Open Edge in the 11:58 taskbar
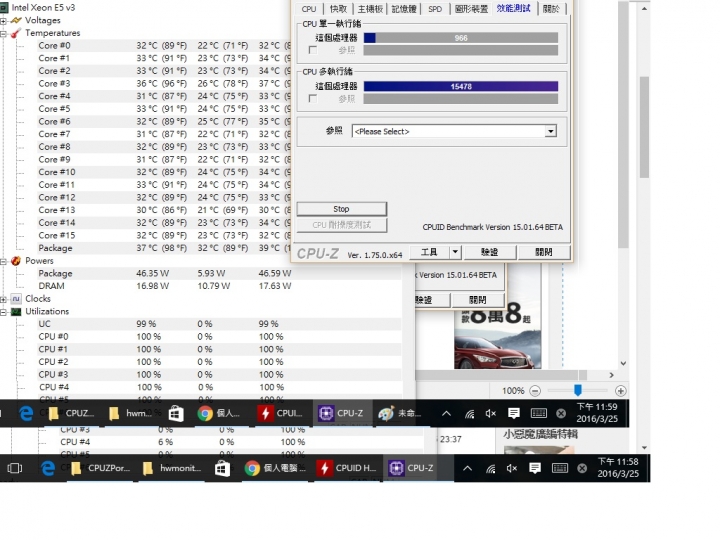The width and height of the screenshot is (720, 540). [48, 468]
